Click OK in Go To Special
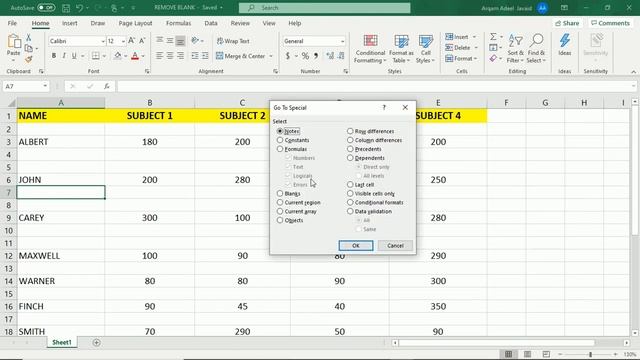This screenshot has height=360, width=640. coord(356,246)
